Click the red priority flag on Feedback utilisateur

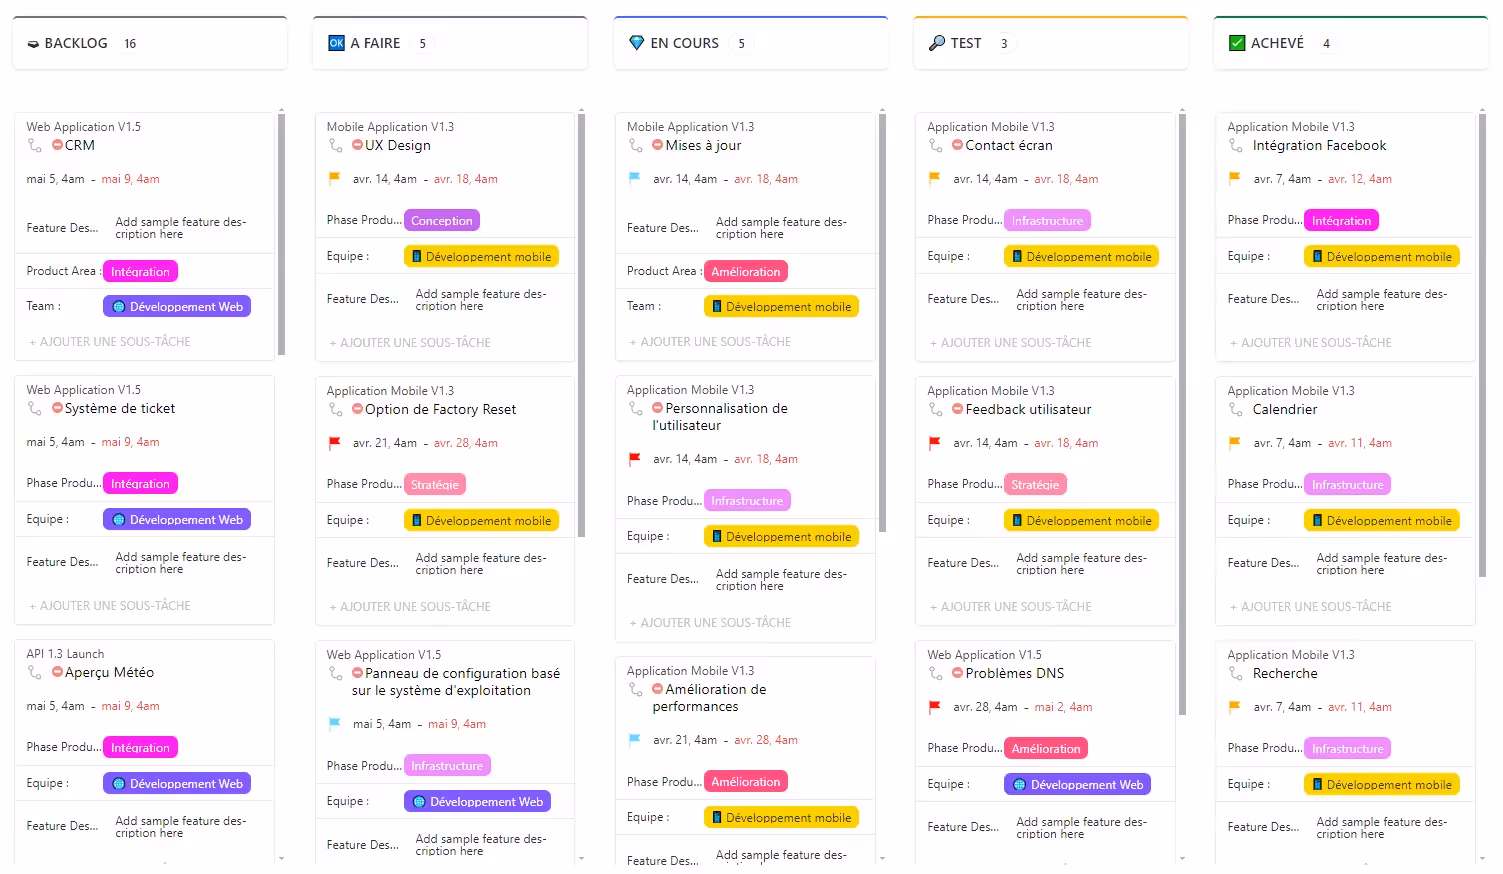point(934,443)
